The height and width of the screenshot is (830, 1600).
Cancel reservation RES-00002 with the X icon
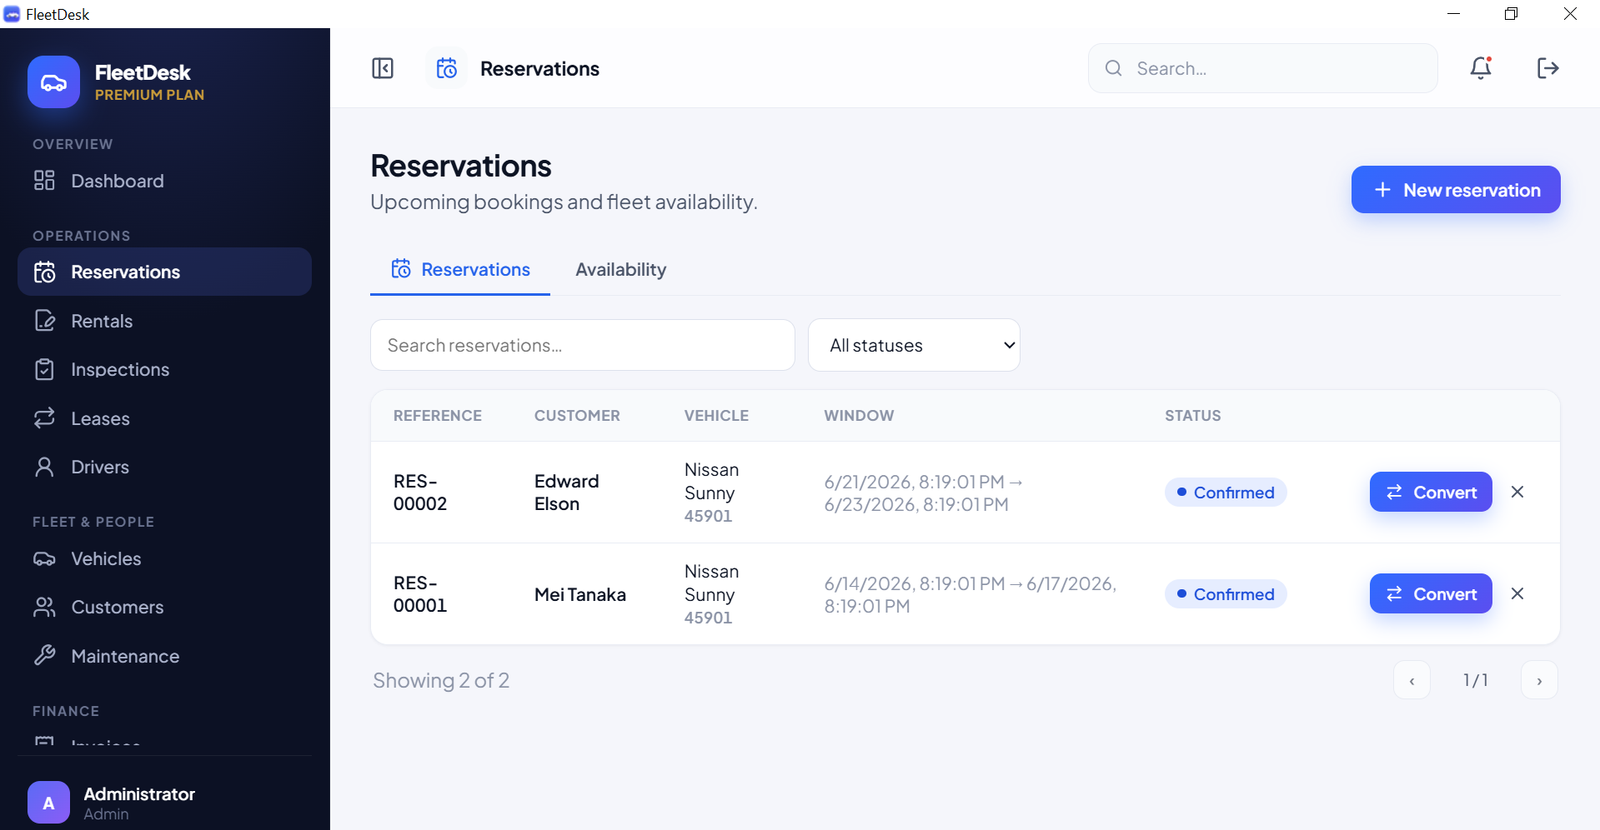click(x=1517, y=492)
